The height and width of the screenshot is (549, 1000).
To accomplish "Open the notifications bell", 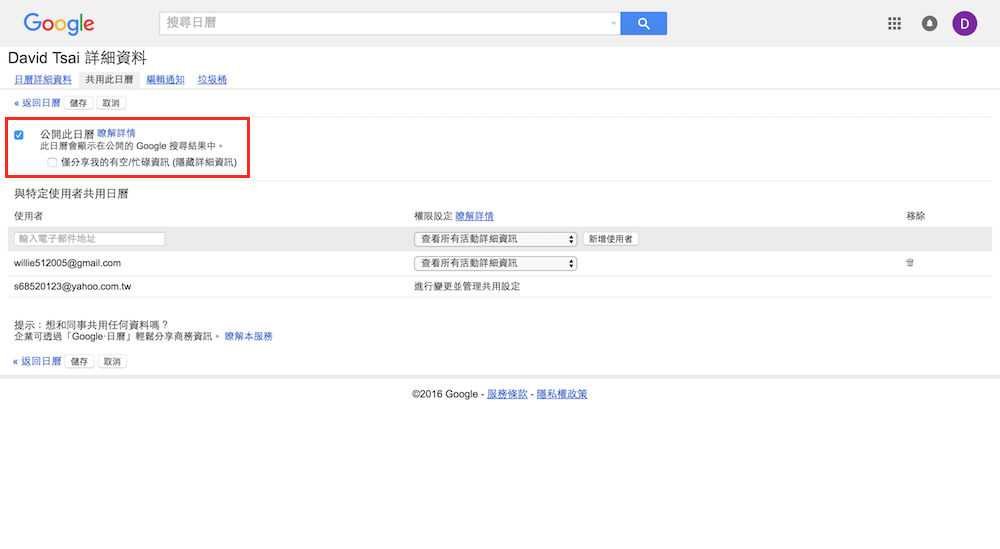I will pyautogui.click(x=929, y=24).
